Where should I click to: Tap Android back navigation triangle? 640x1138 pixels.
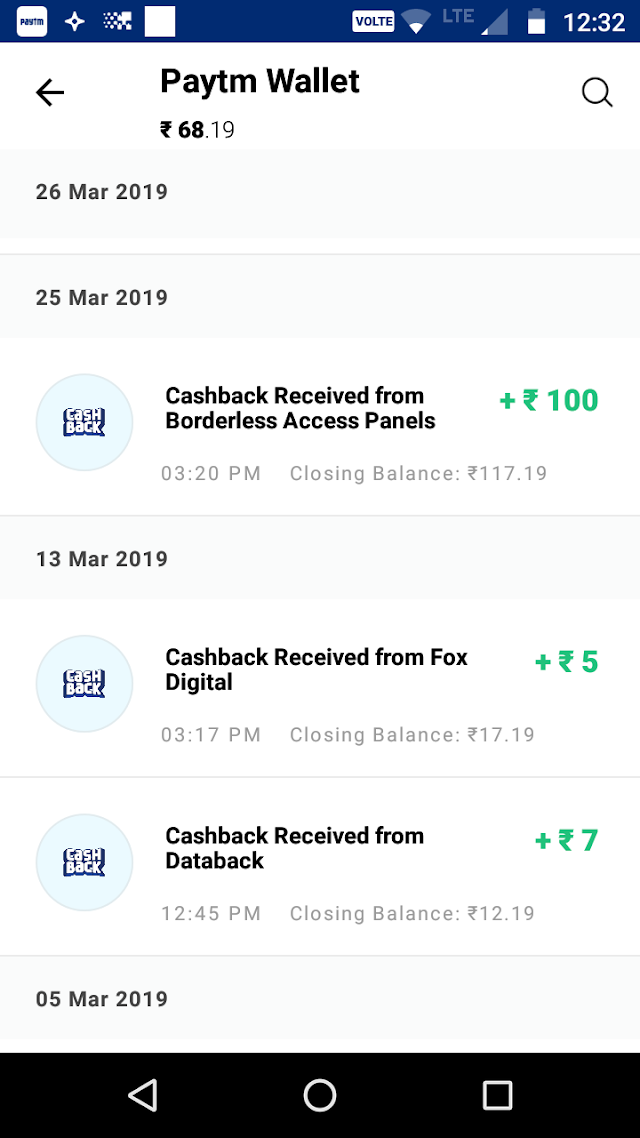pyautogui.click(x=143, y=1094)
